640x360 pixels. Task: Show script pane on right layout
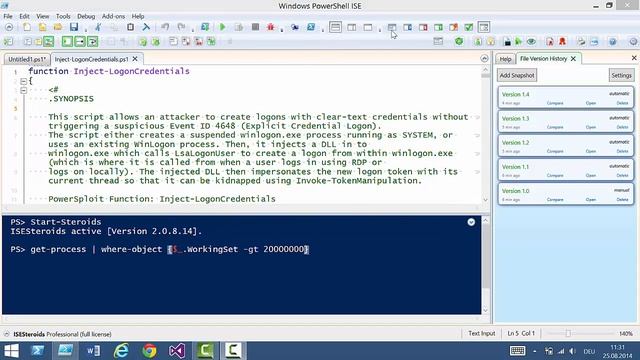351,27
